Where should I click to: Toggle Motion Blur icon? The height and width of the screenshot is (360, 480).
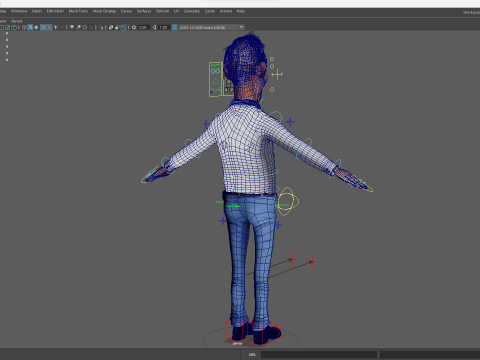coord(79,27)
